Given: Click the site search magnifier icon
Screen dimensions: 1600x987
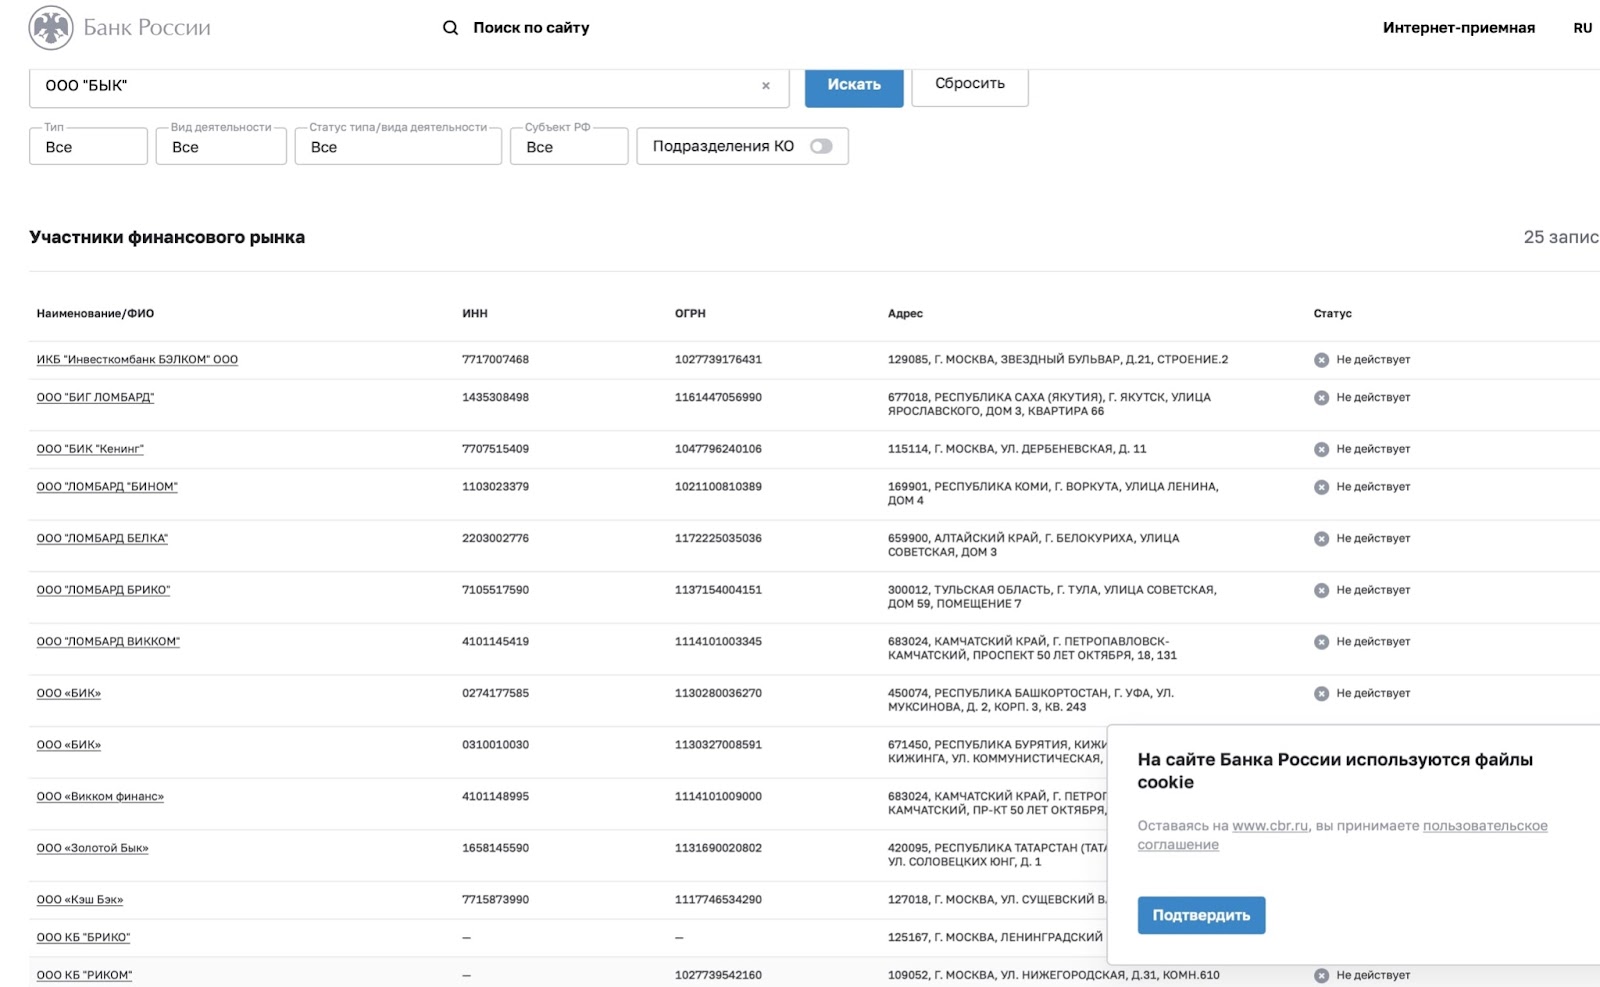Looking at the screenshot, I should coord(450,28).
